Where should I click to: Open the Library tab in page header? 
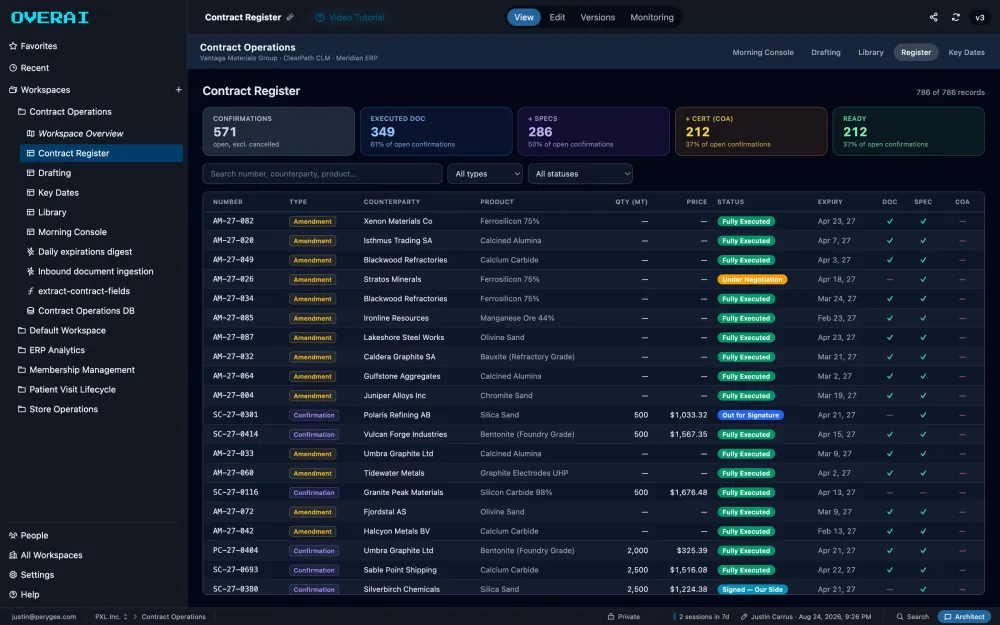871,52
